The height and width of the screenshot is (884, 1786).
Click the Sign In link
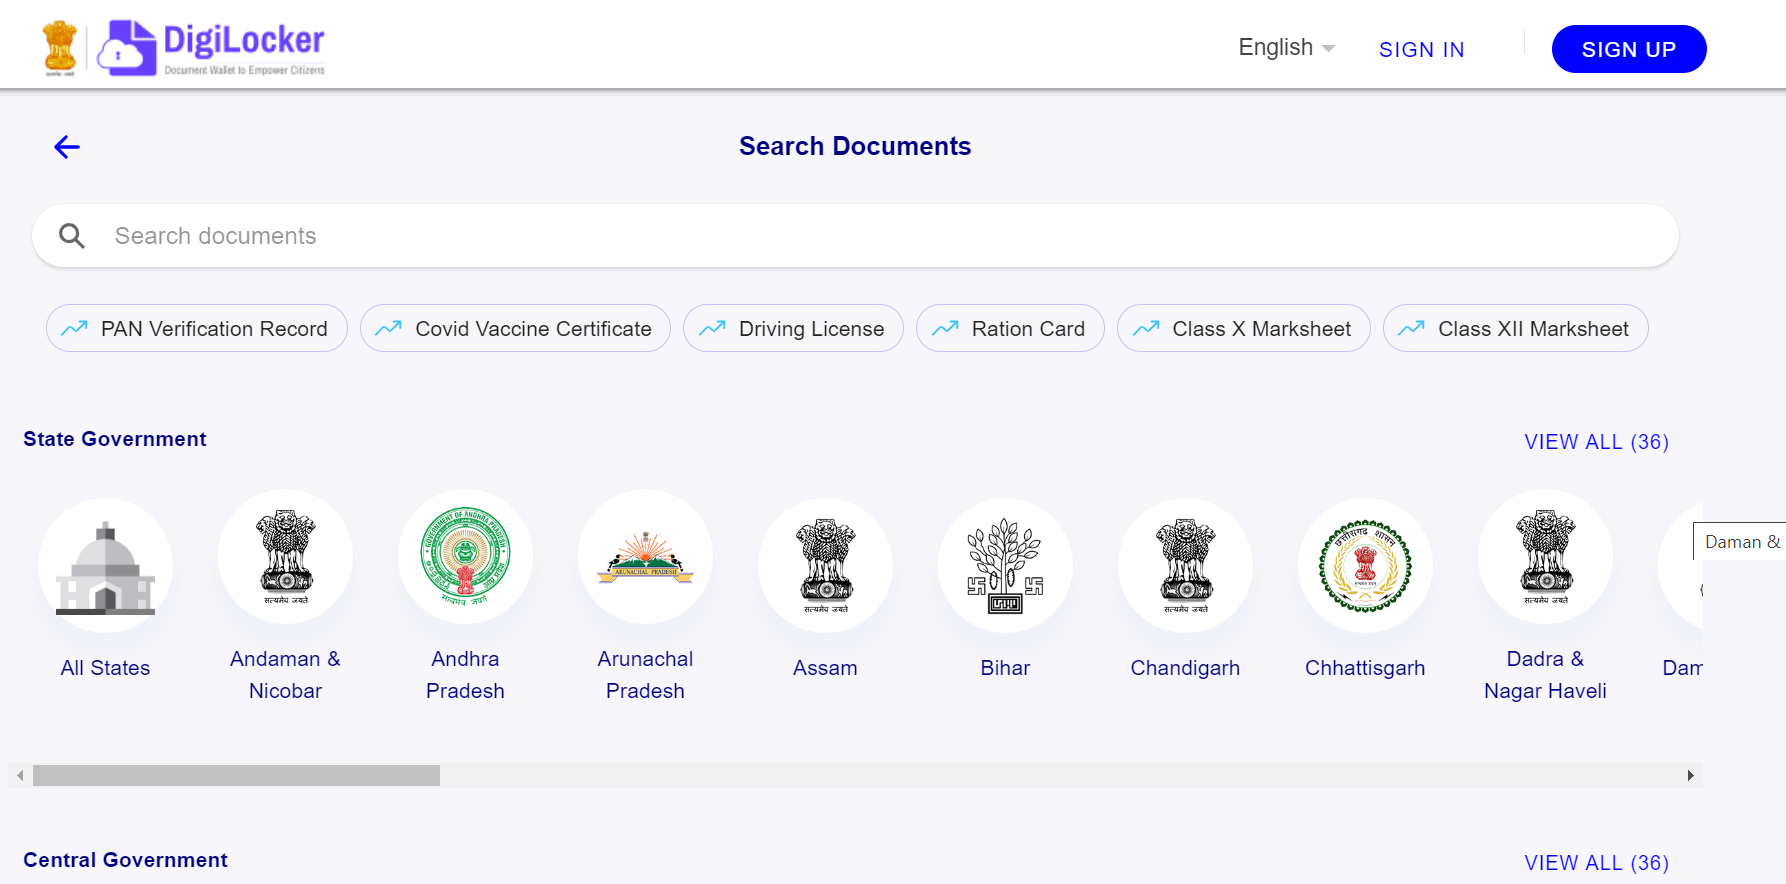[x=1421, y=50]
